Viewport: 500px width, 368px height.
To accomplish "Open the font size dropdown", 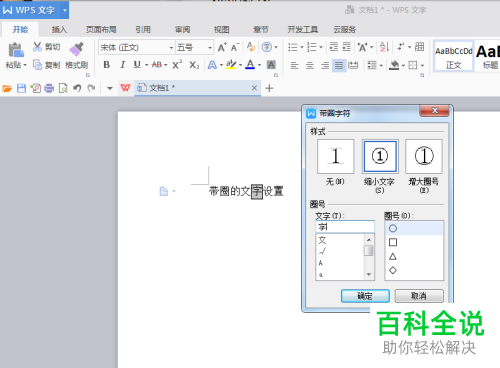I will point(210,48).
